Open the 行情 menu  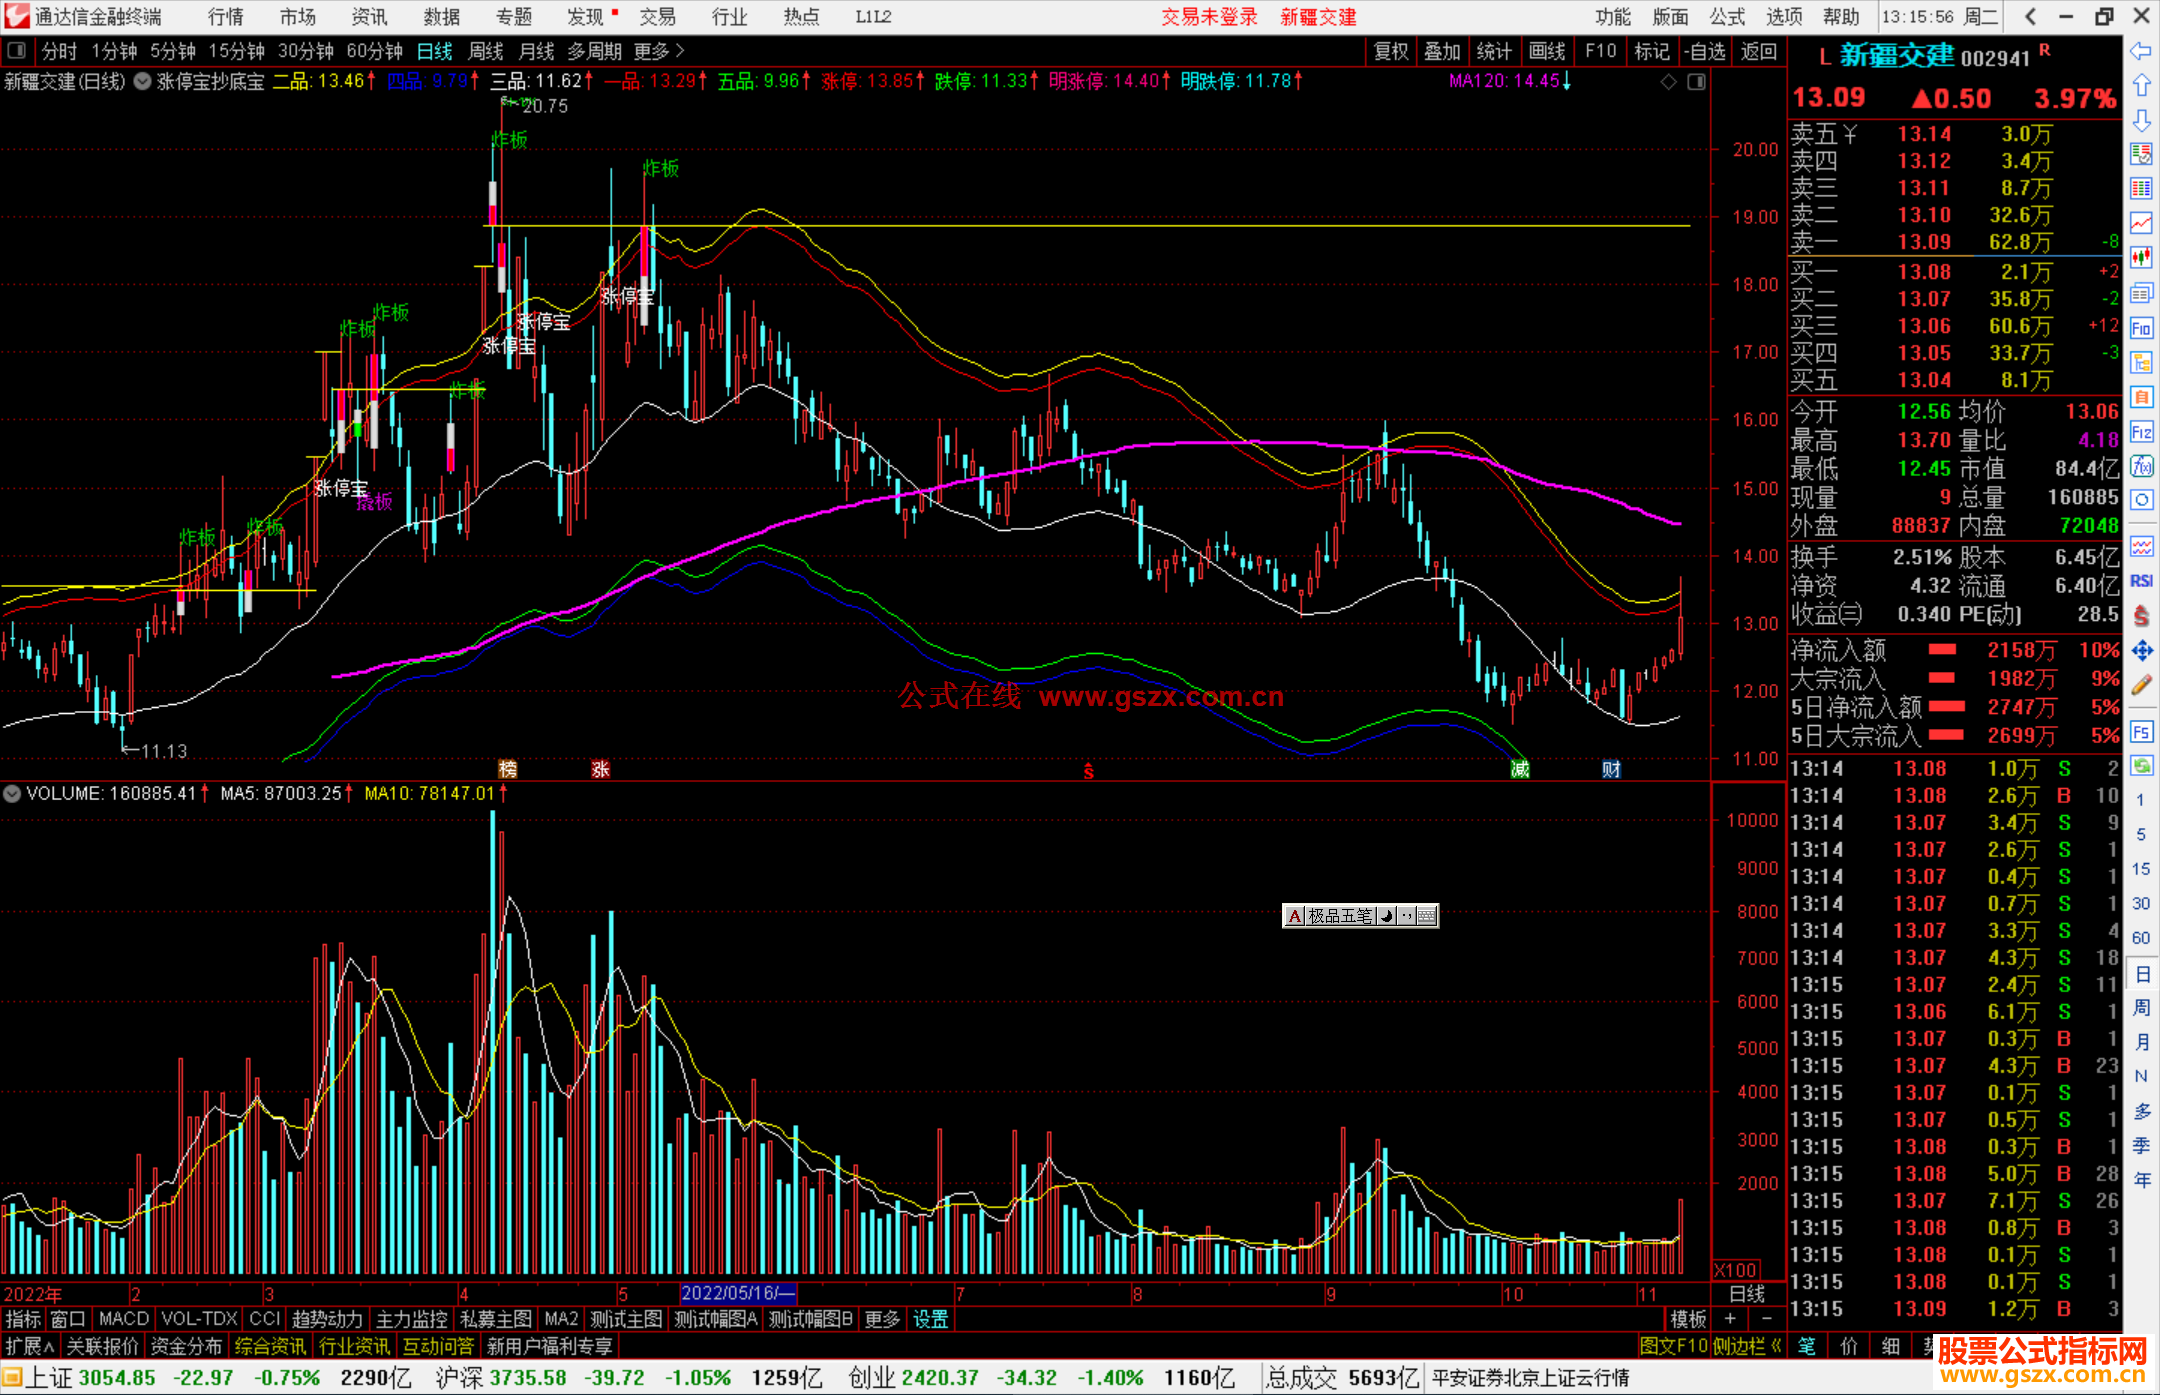[225, 17]
